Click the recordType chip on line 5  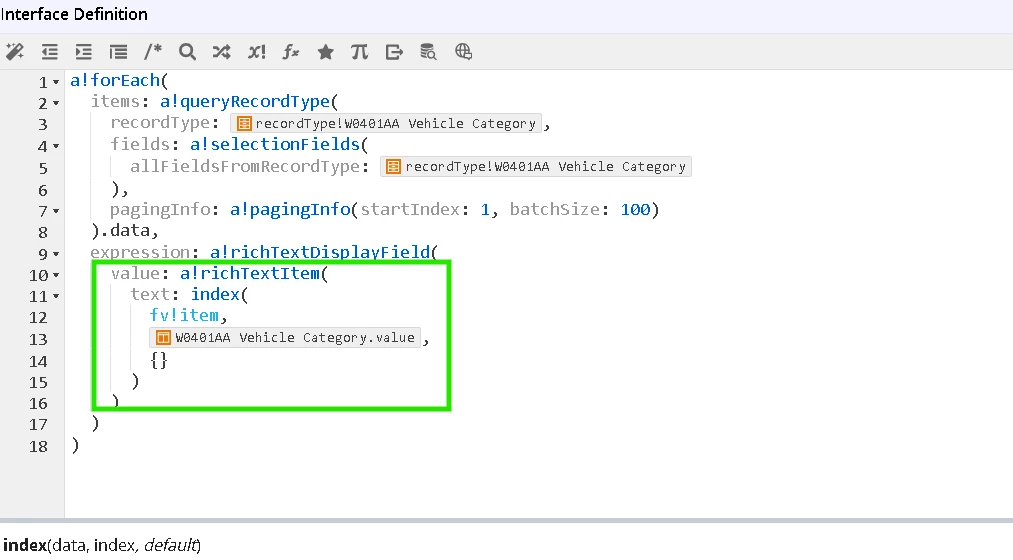(x=536, y=167)
